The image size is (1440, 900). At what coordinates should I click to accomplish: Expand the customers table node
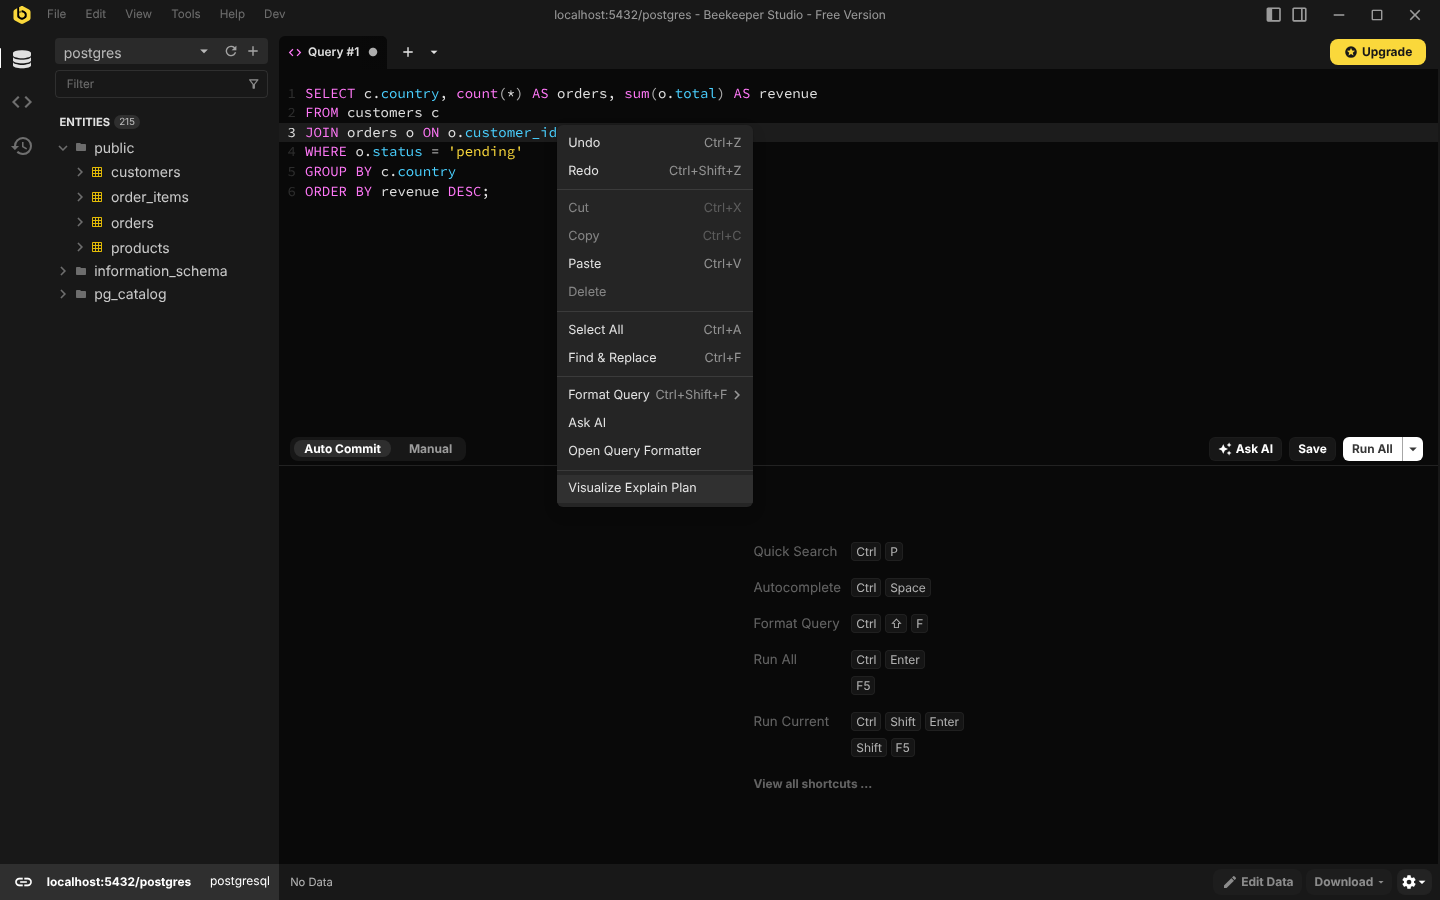click(x=80, y=172)
